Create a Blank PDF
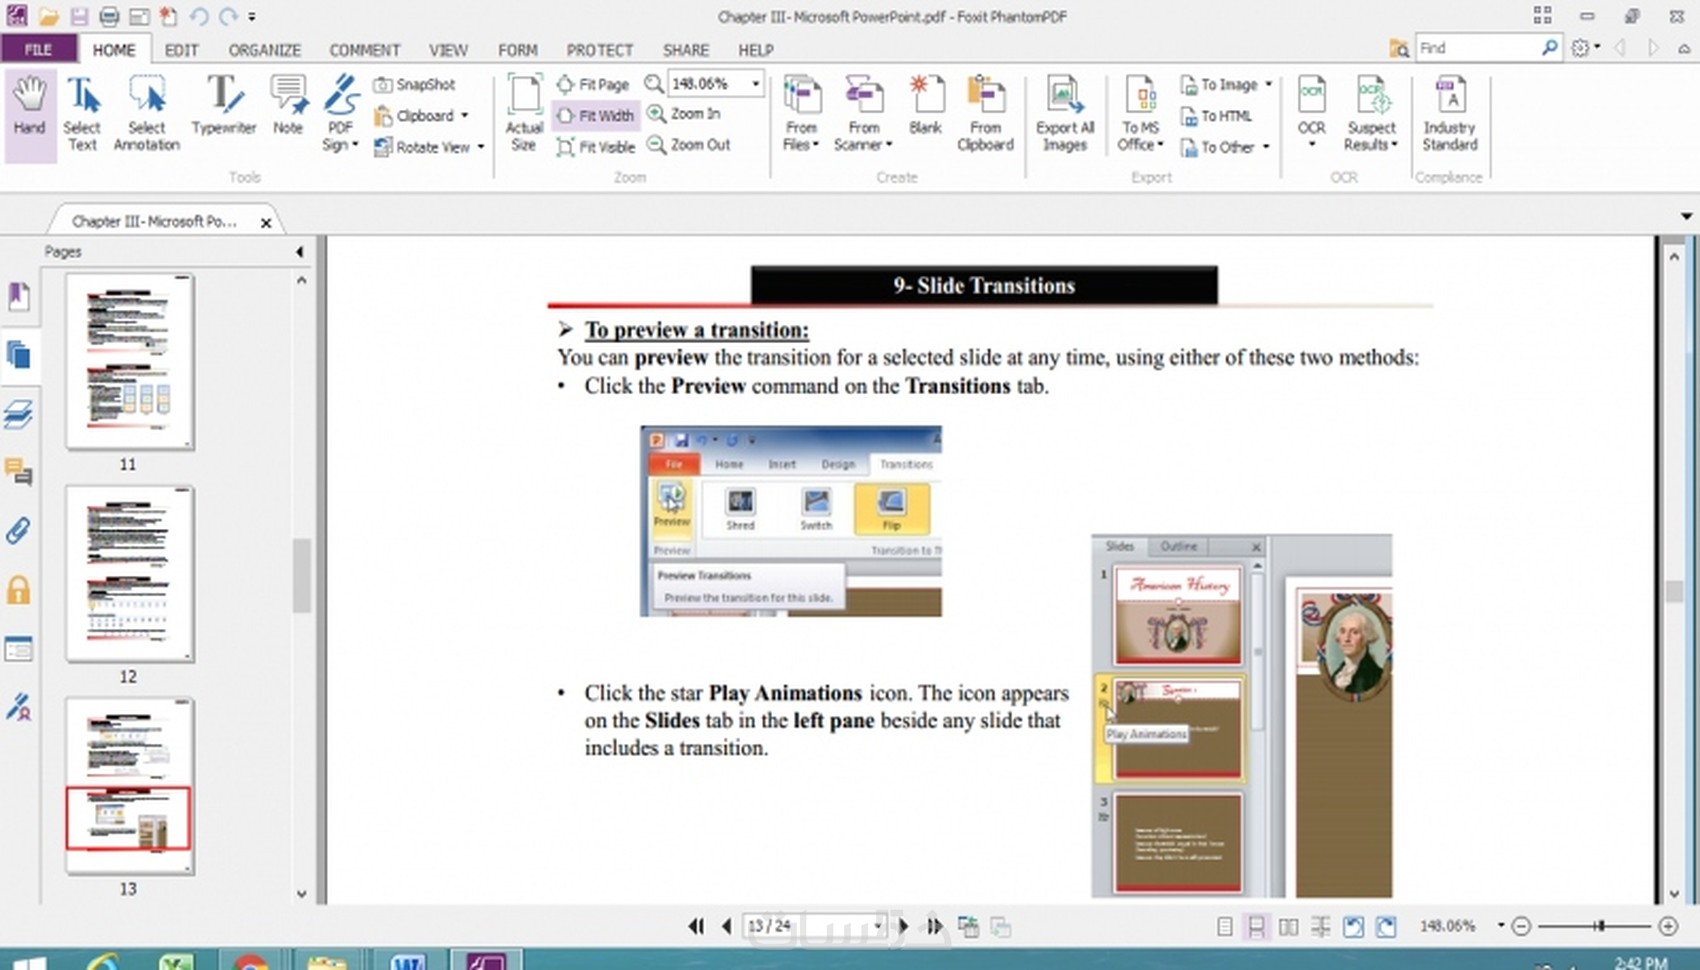The height and width of the screenshot is (970, 1700). pyautogui.click(x=926, y=105)
